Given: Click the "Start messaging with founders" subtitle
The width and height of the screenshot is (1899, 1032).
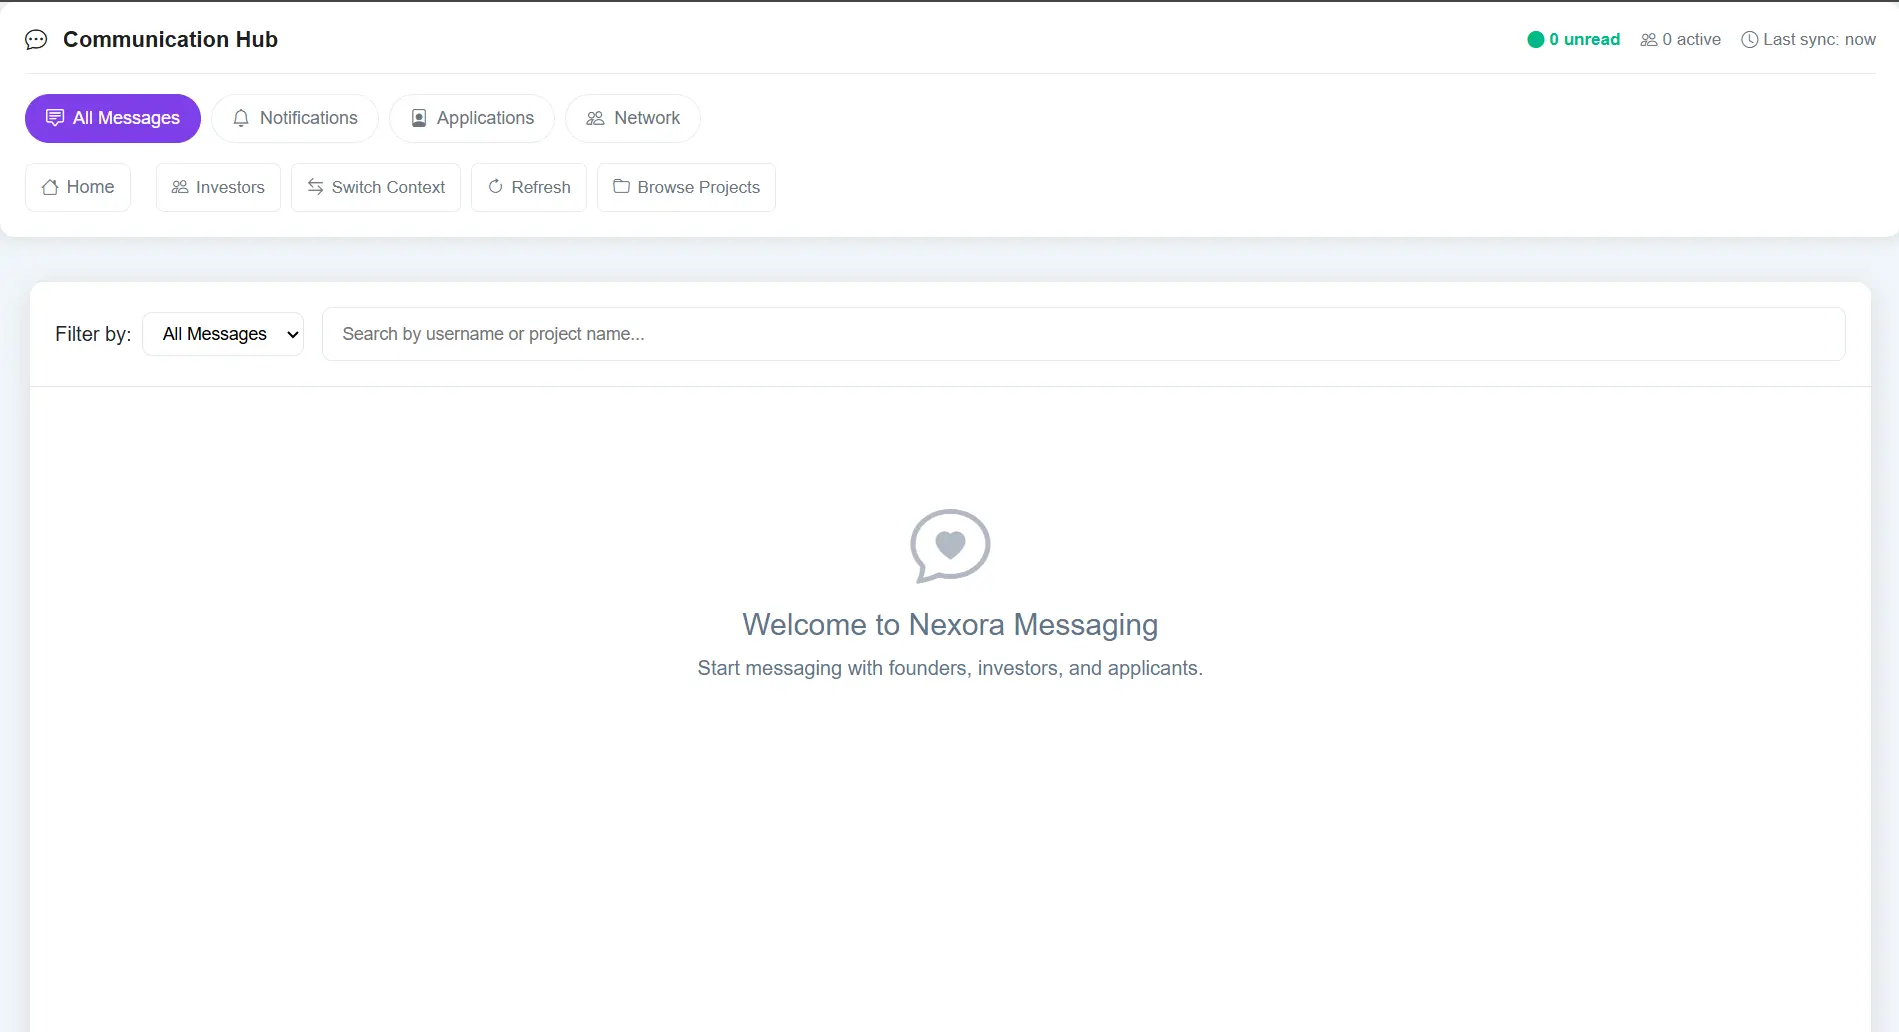Looking at the screenshot, I should [950, 668].
